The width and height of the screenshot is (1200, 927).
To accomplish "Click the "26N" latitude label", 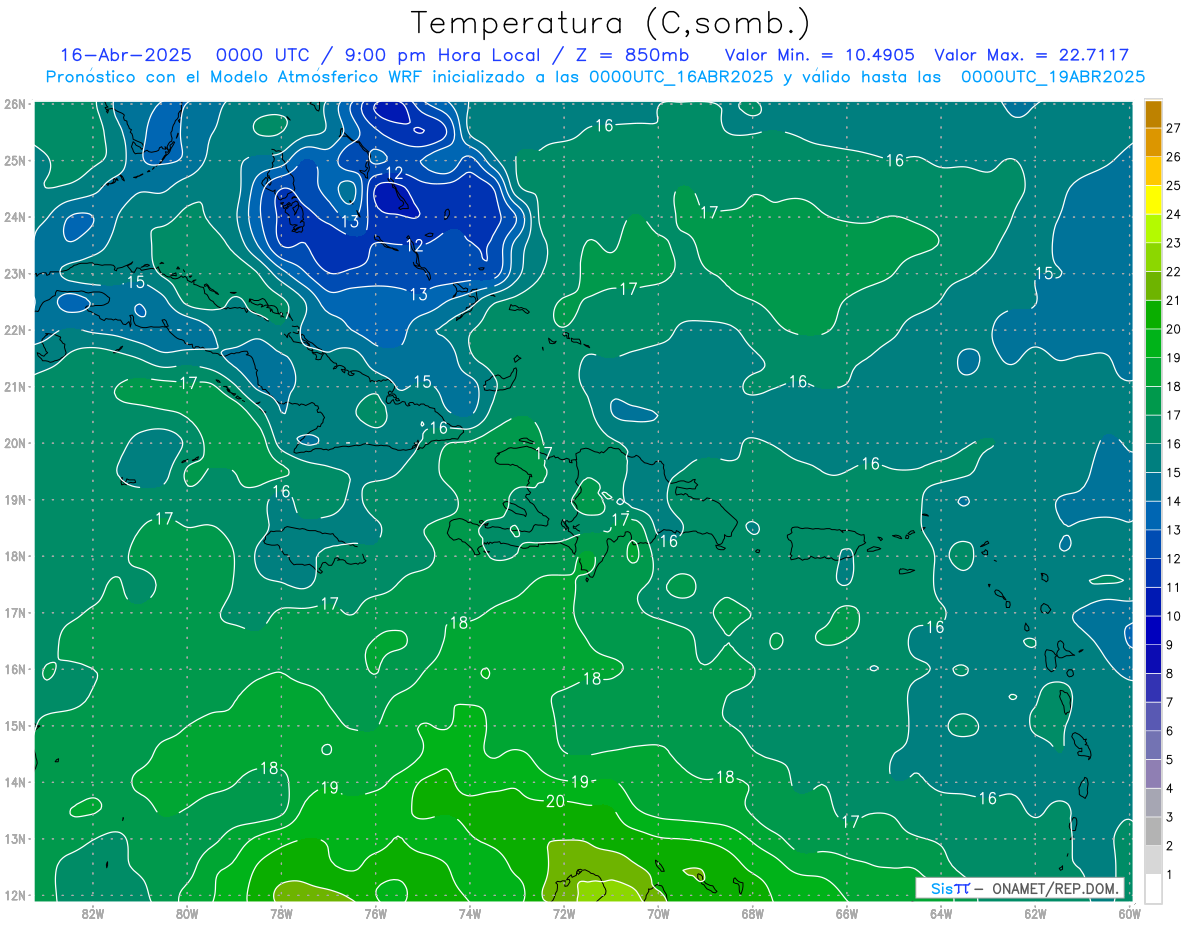I will point(15,104).
